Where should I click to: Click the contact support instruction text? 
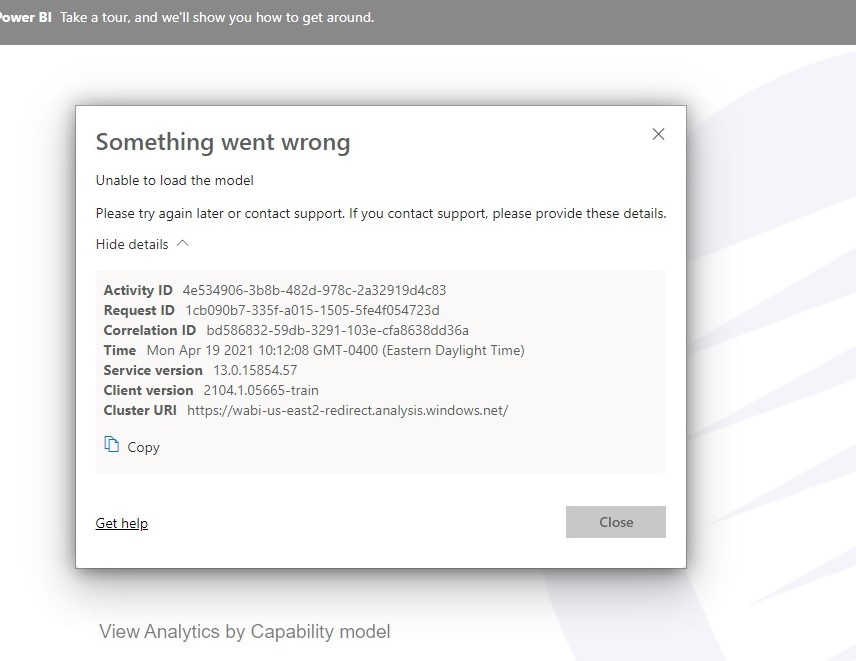pyautogui.click(x=380, y=213)
